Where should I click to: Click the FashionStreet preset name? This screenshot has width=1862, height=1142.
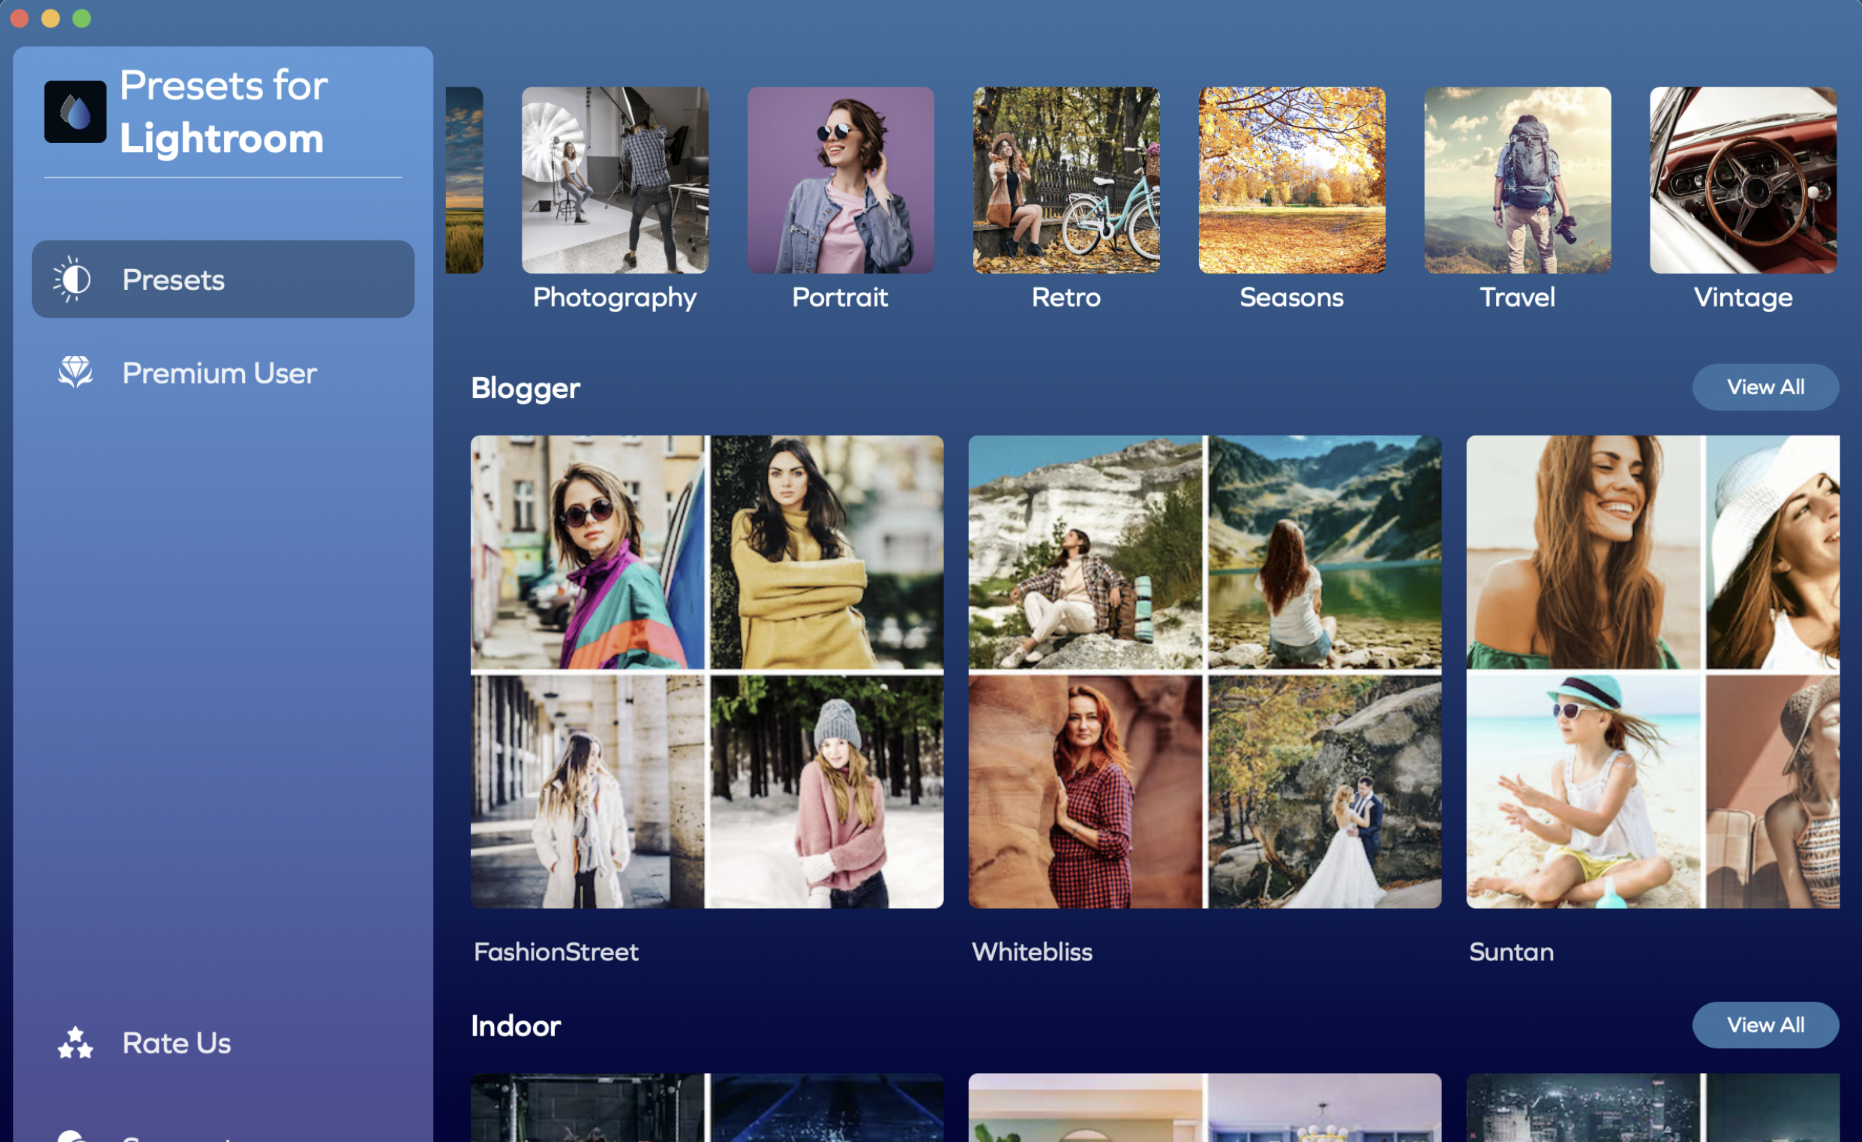[x=556, y=952]
